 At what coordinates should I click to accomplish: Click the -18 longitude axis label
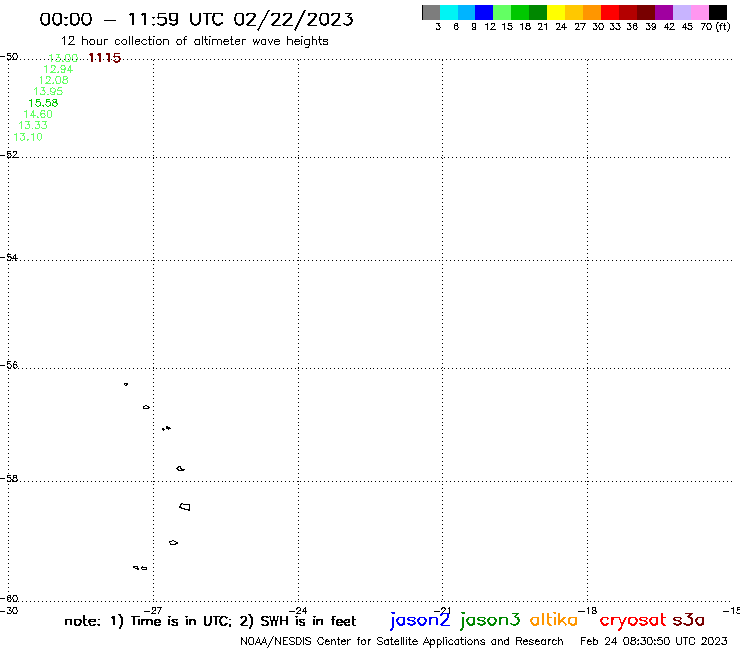point(588,610)
